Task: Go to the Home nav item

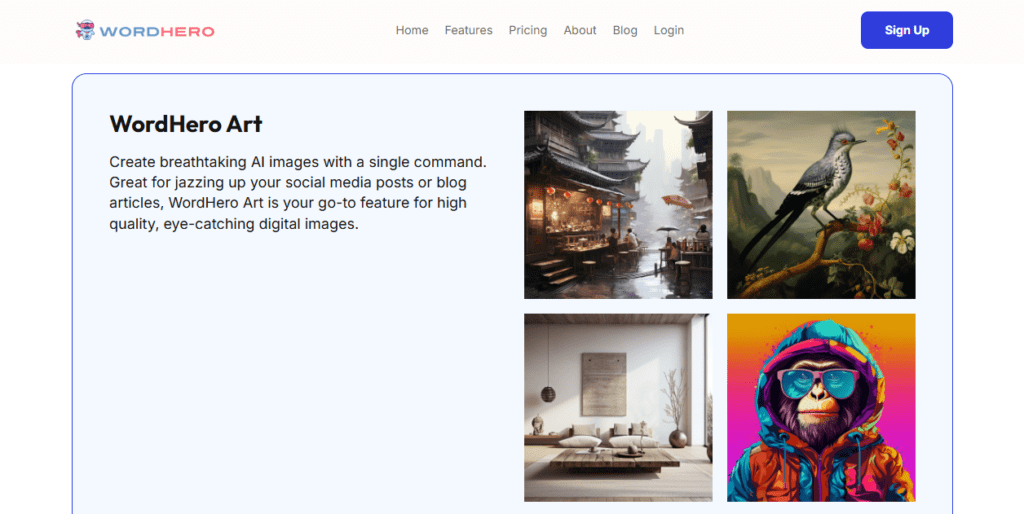Action: coord(412,30)
